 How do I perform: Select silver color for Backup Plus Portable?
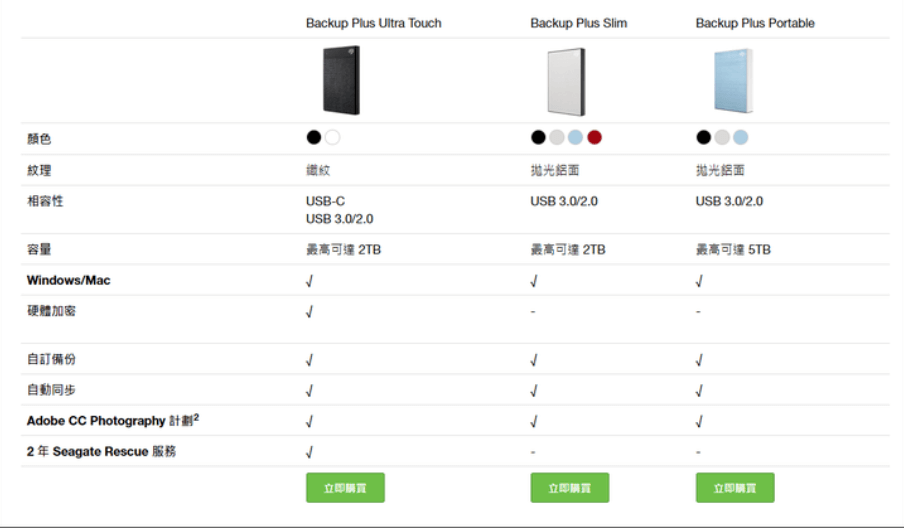tap(722, 138)
